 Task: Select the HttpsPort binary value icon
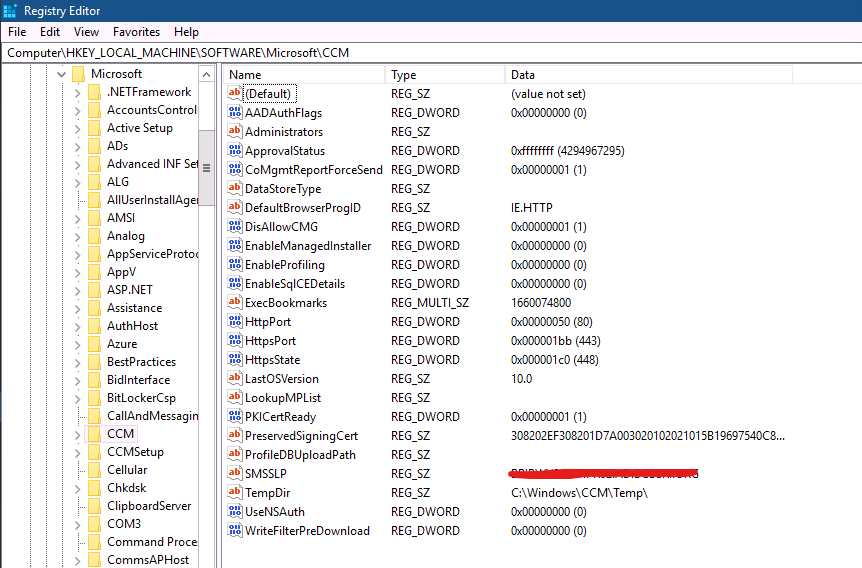235,340
